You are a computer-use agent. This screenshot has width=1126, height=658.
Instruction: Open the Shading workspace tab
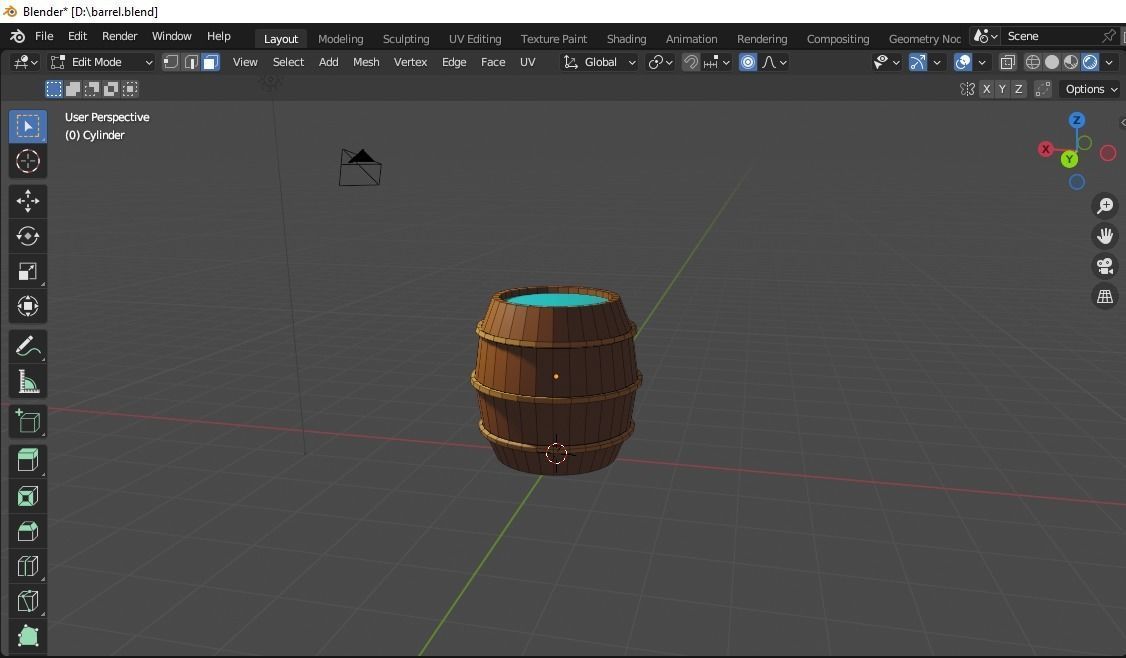pos(626,39)
